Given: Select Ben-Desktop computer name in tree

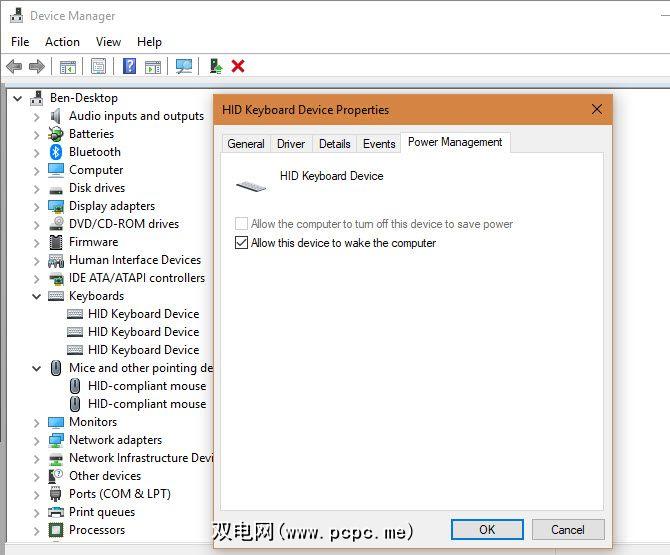Looking at the screenshot, I should click(x=84, y=98).
